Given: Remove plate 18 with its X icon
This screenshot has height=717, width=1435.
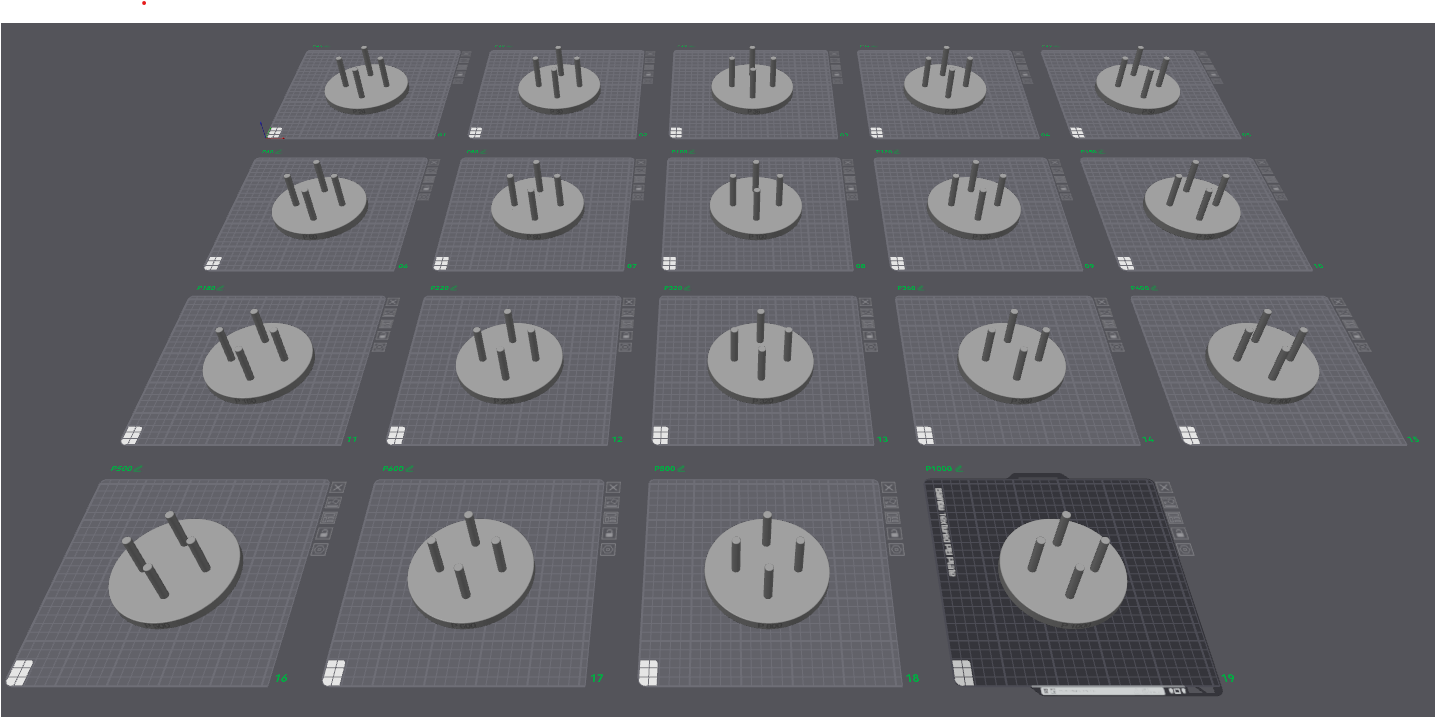Looking at the screenshot, I should pyautogui.click(x=888, y=487).
